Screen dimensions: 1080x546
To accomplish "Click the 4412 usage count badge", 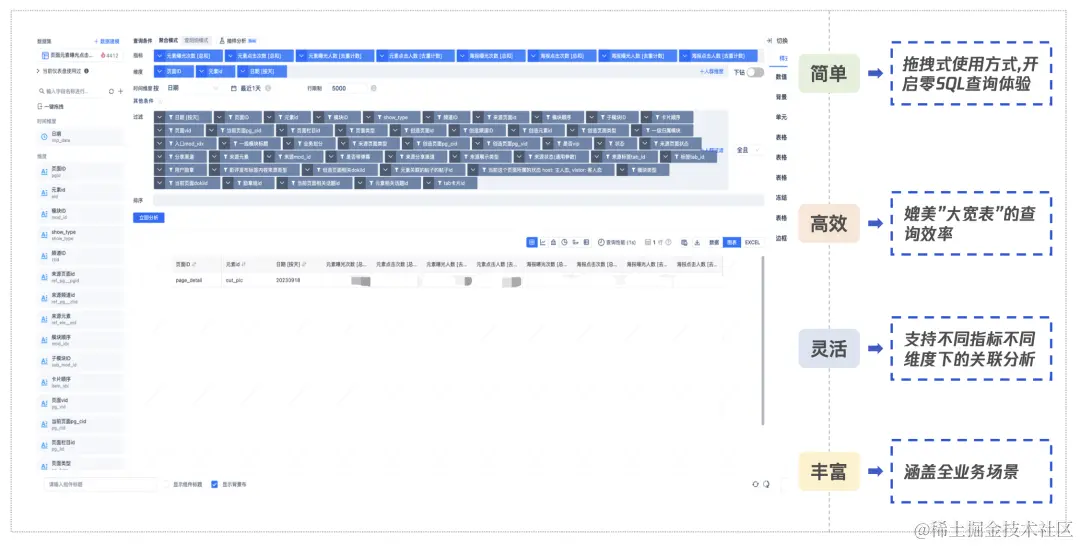I will 110,55.
